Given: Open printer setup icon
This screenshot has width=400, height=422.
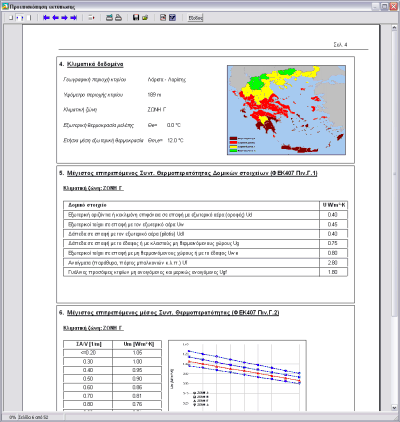Looking at the screenshot, I should tap(109, 18).
